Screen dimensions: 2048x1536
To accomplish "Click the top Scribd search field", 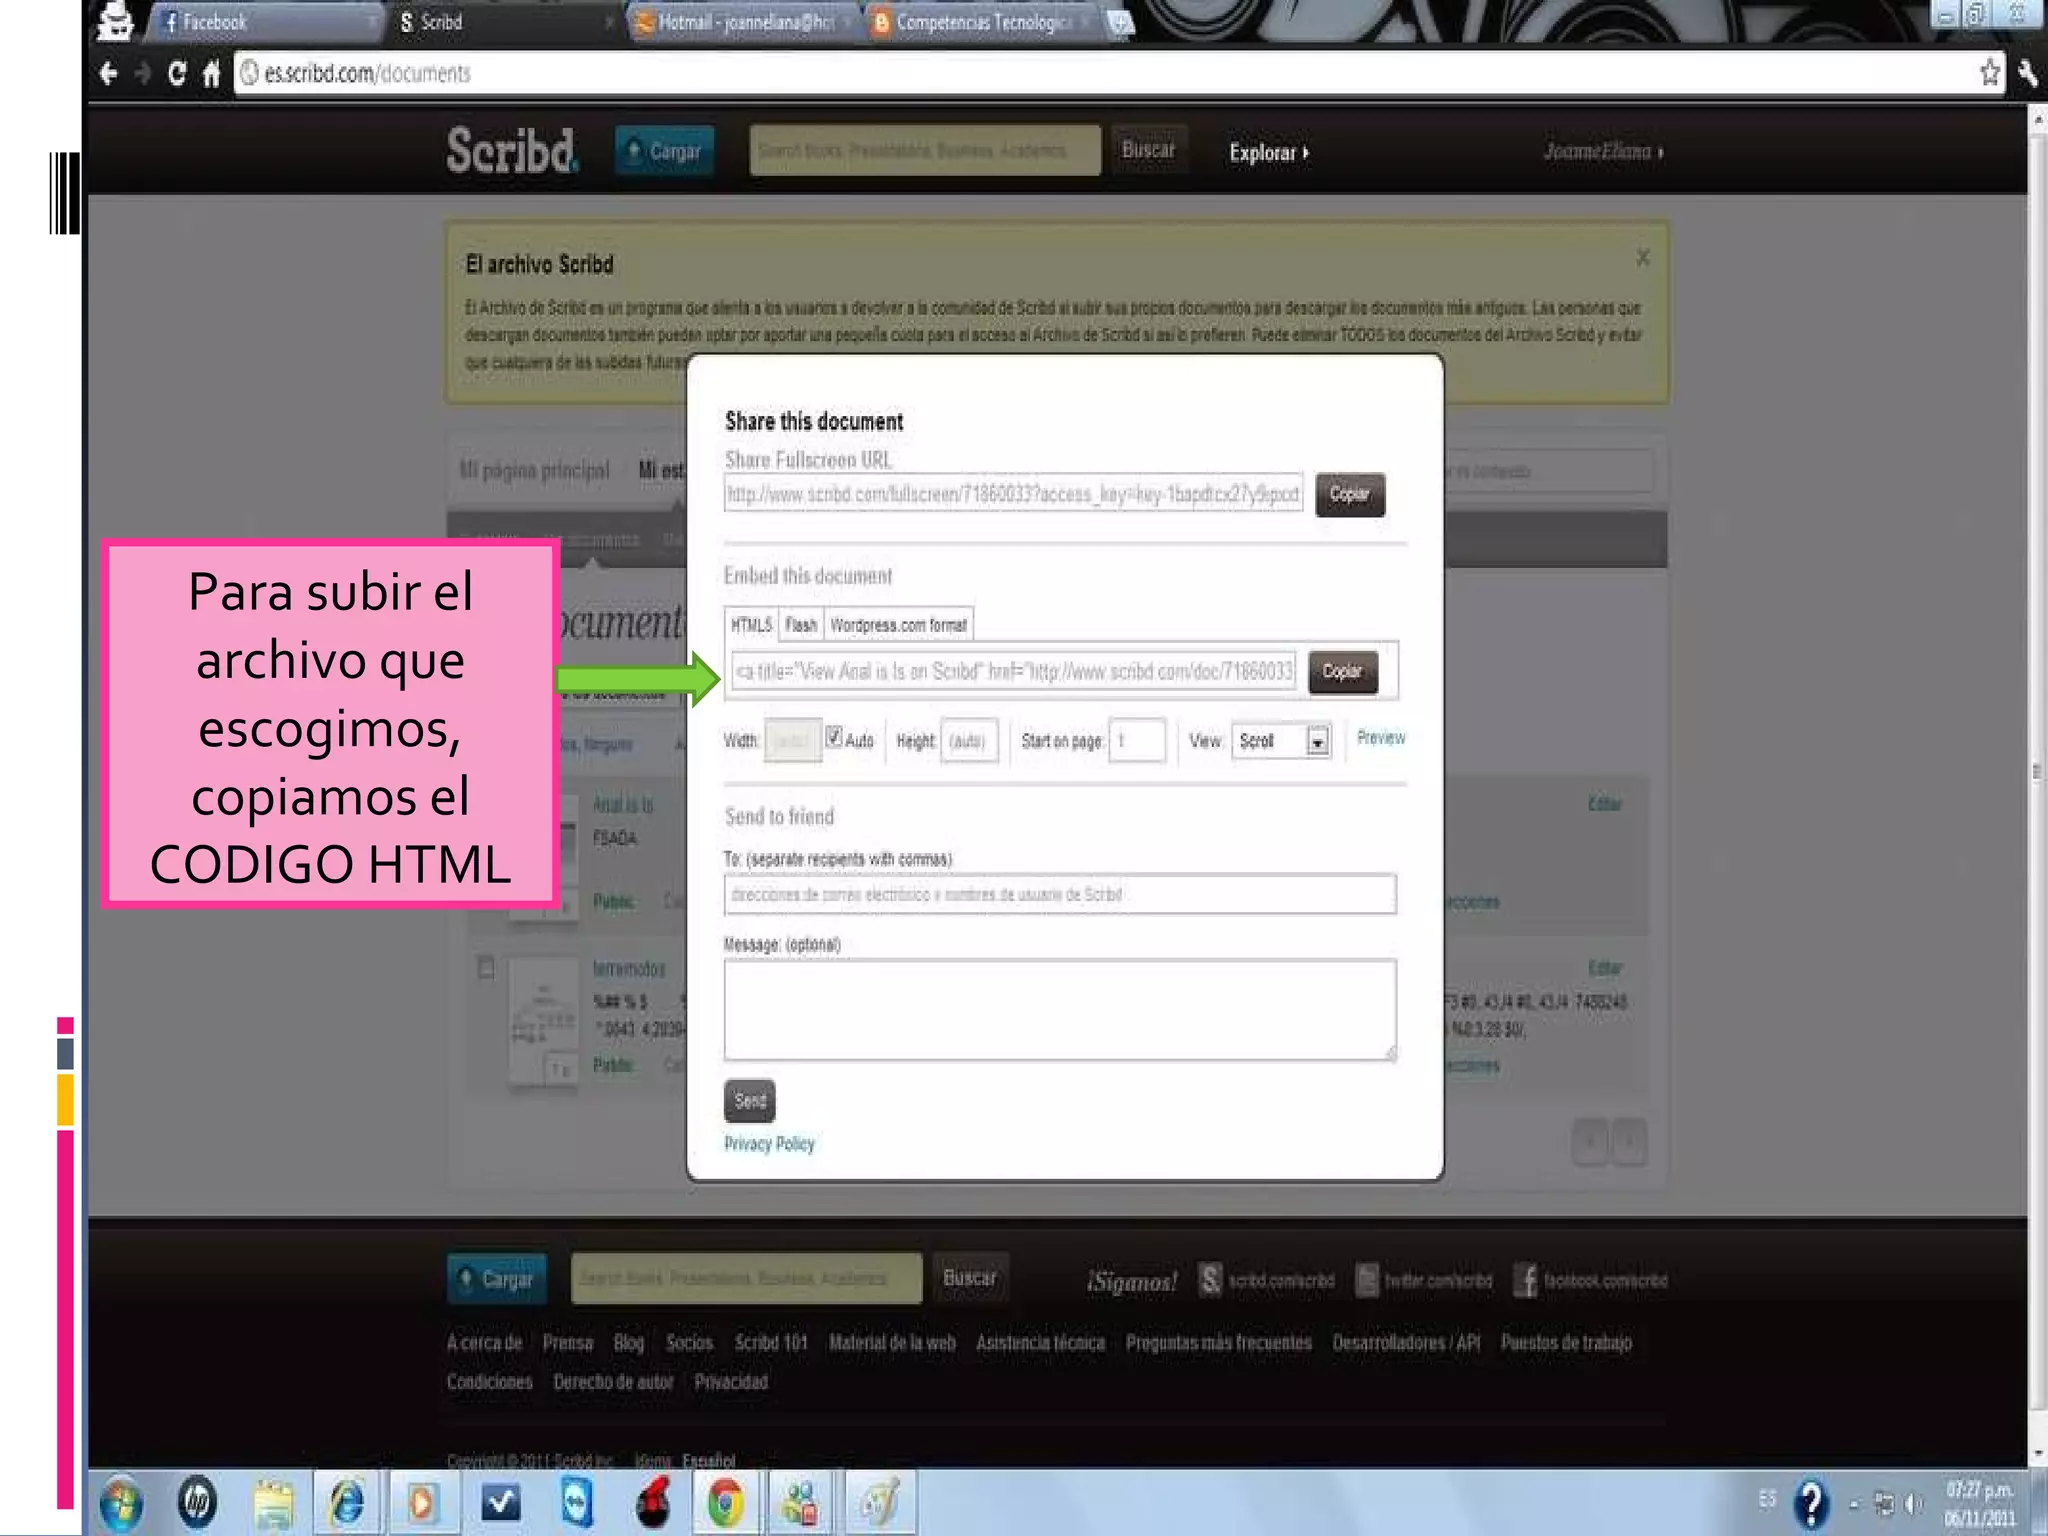I will pos(925,151).
